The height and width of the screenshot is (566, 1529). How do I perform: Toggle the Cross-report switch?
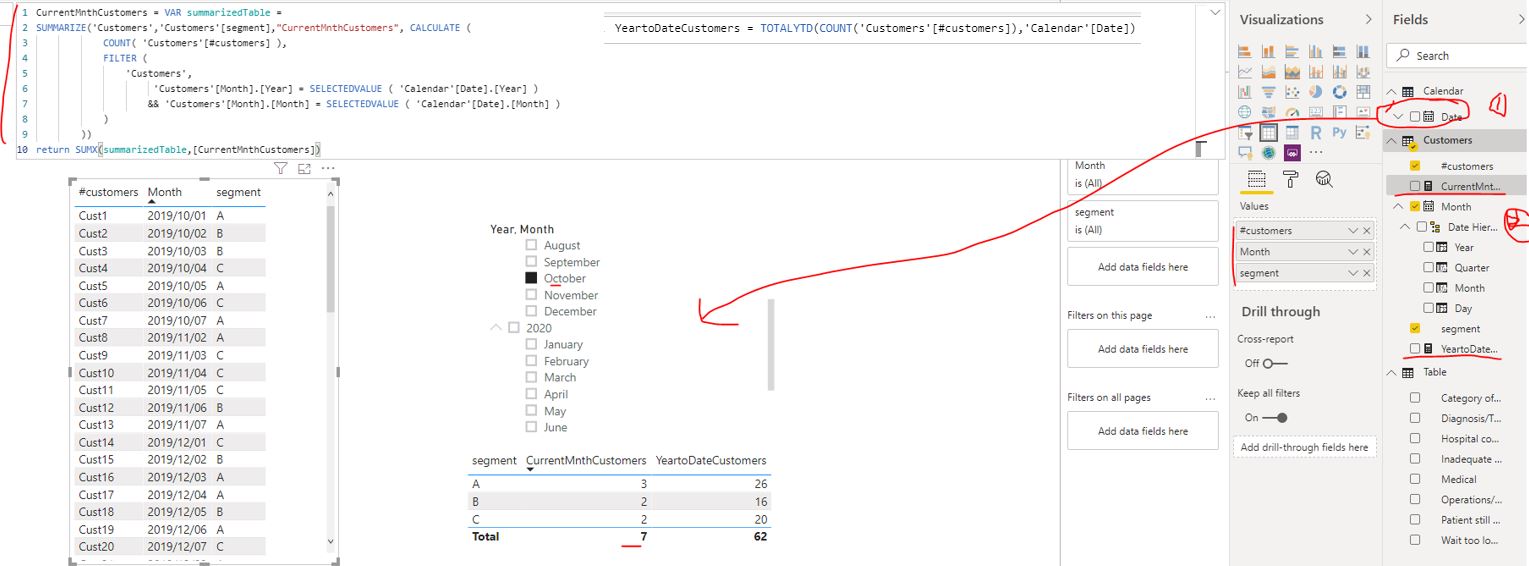(1275, 364)
